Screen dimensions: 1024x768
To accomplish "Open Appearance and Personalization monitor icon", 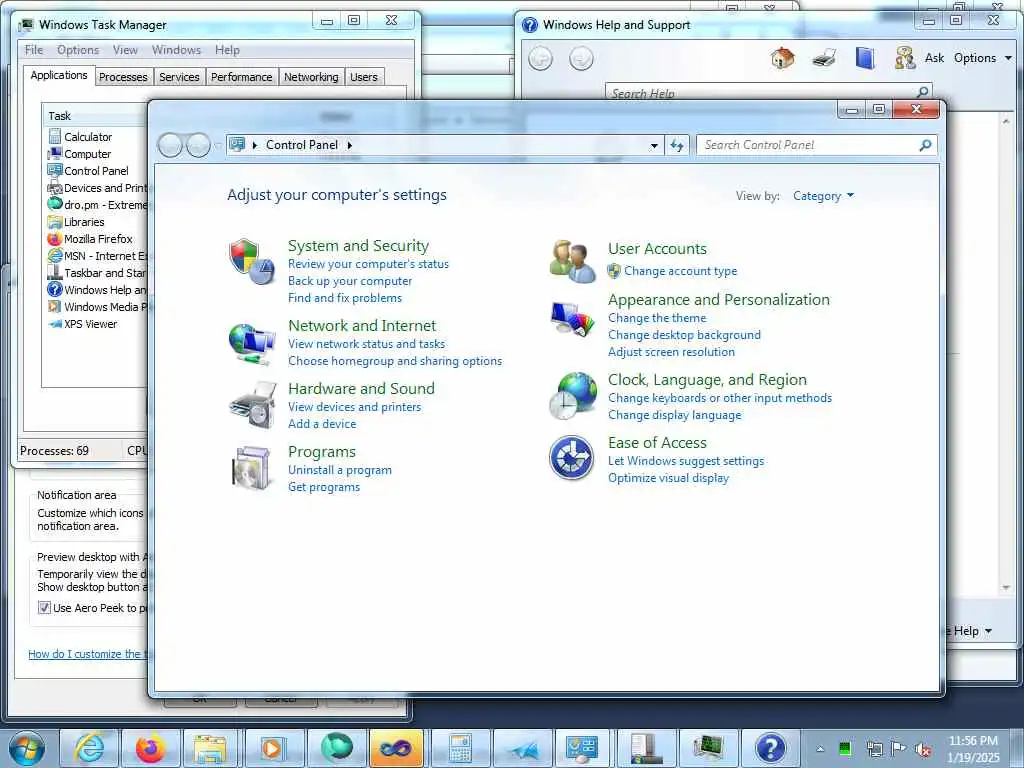I will [572, 319].
